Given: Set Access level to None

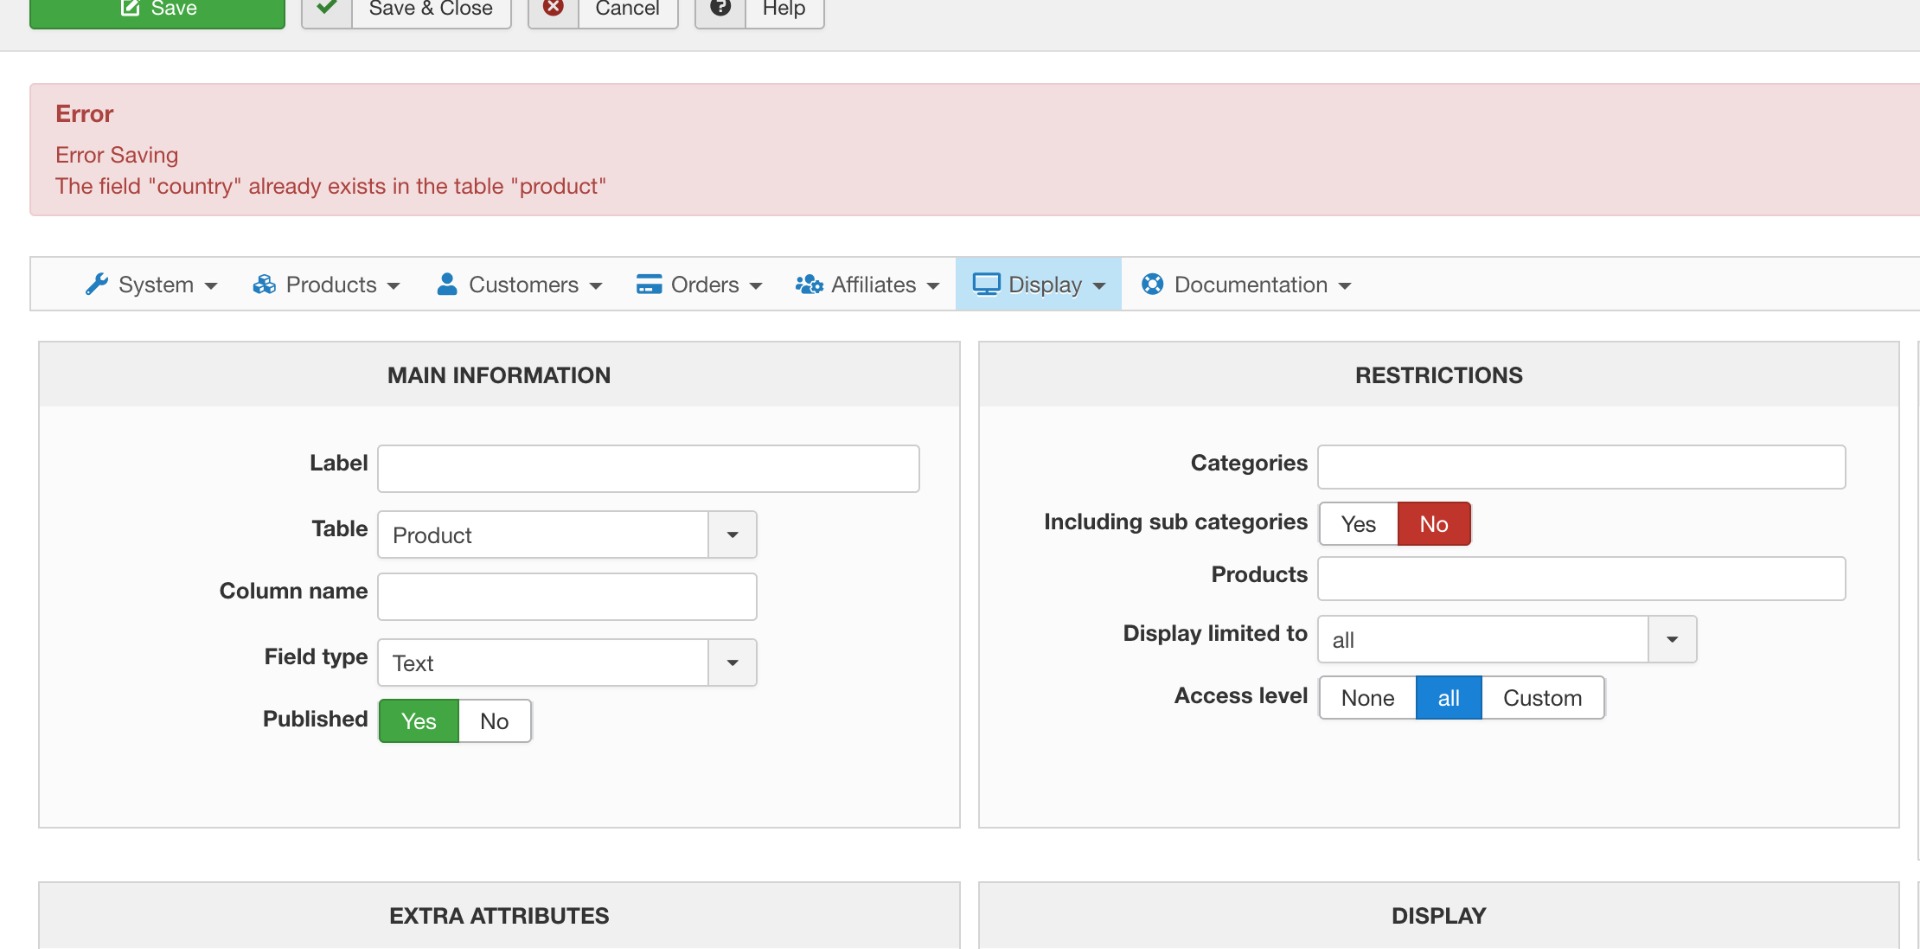Looking at the screenshot, I should pos(1368,698).
